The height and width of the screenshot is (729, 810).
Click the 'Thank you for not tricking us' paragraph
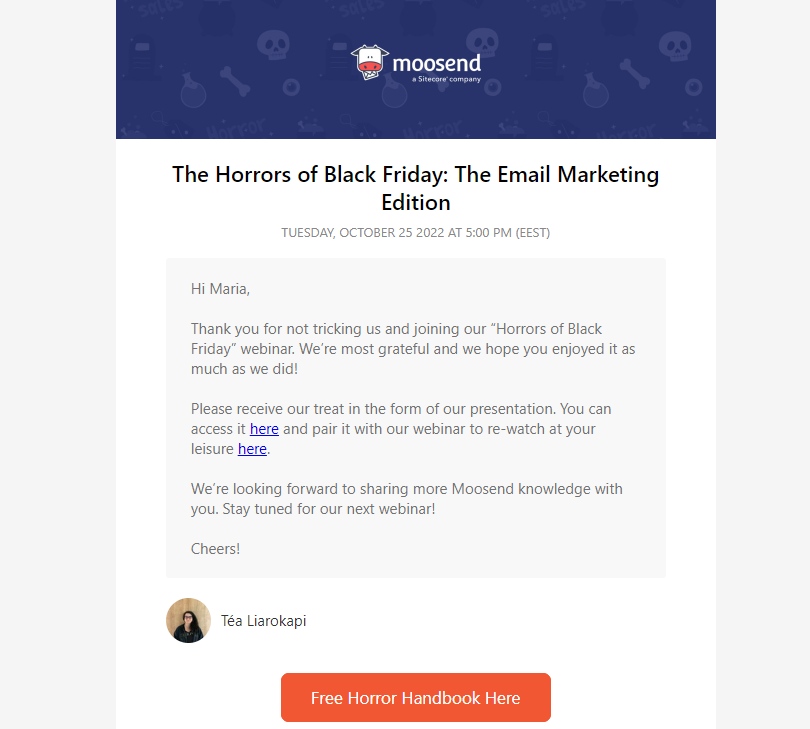coord(413,349)
